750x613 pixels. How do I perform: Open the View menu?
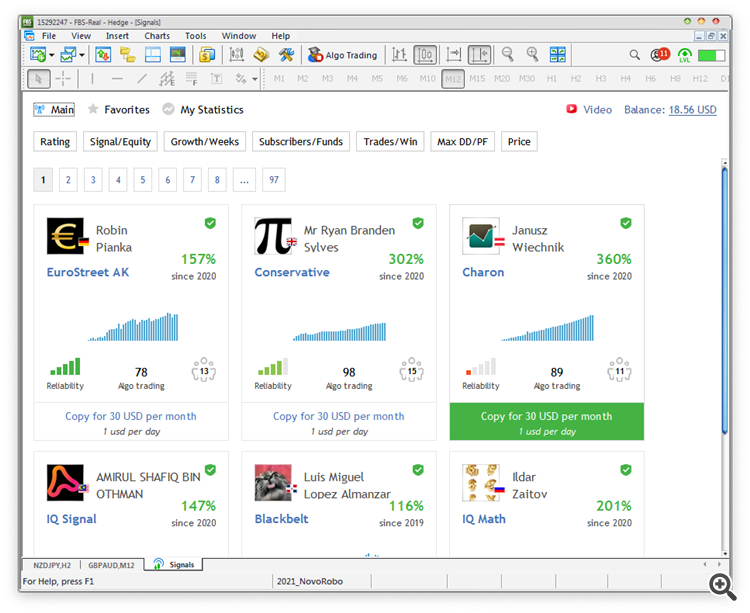coord(81,36)
